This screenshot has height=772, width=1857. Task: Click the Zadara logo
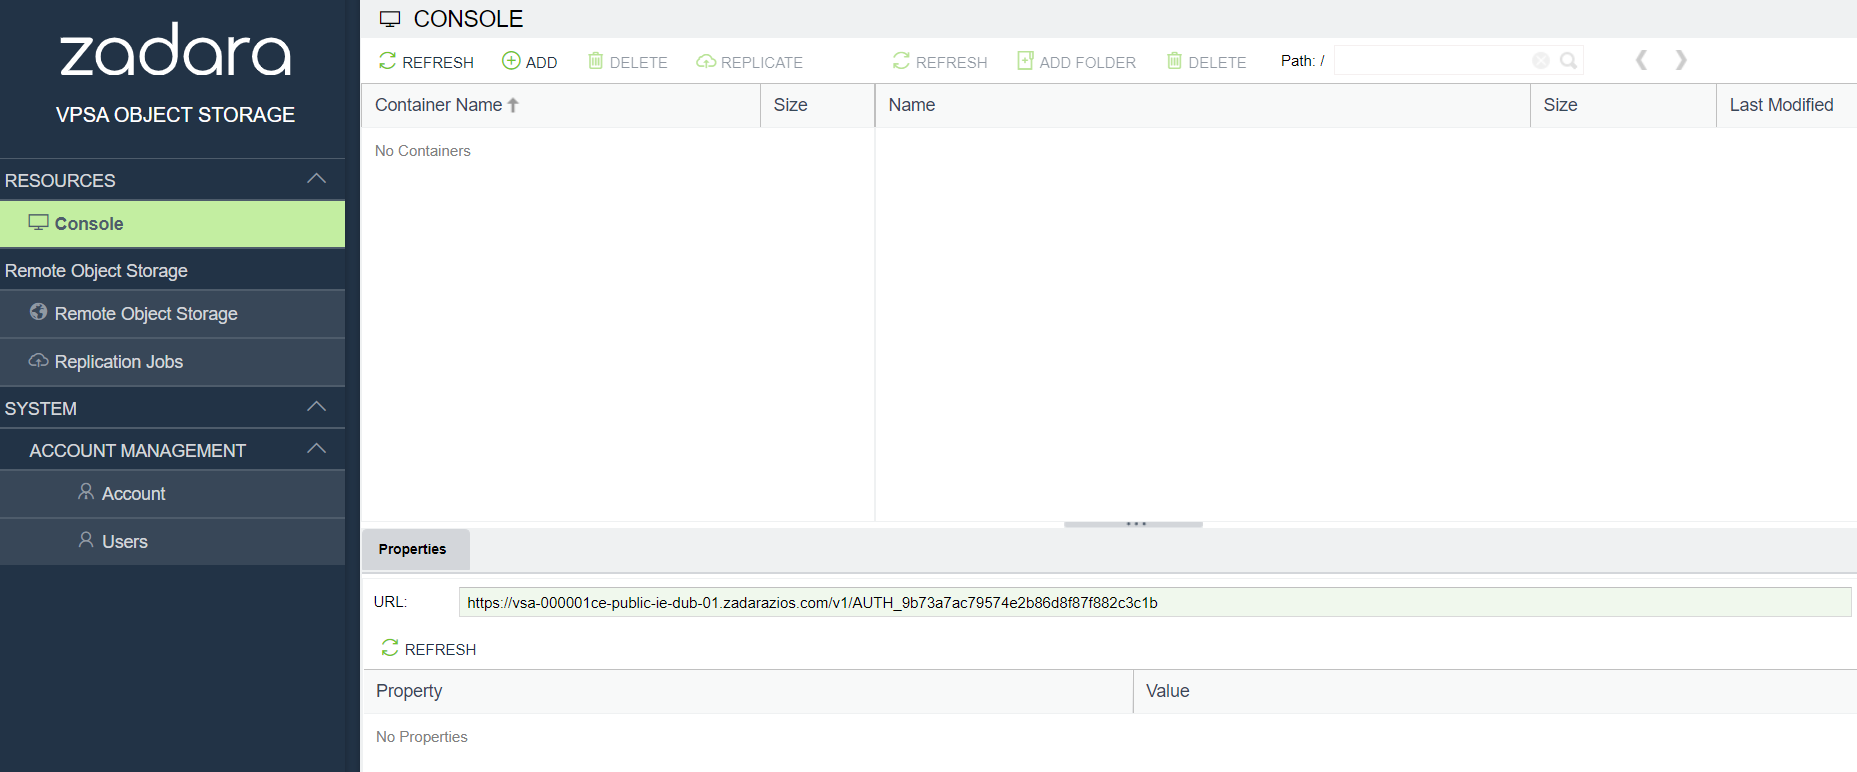tap(175, 50)
